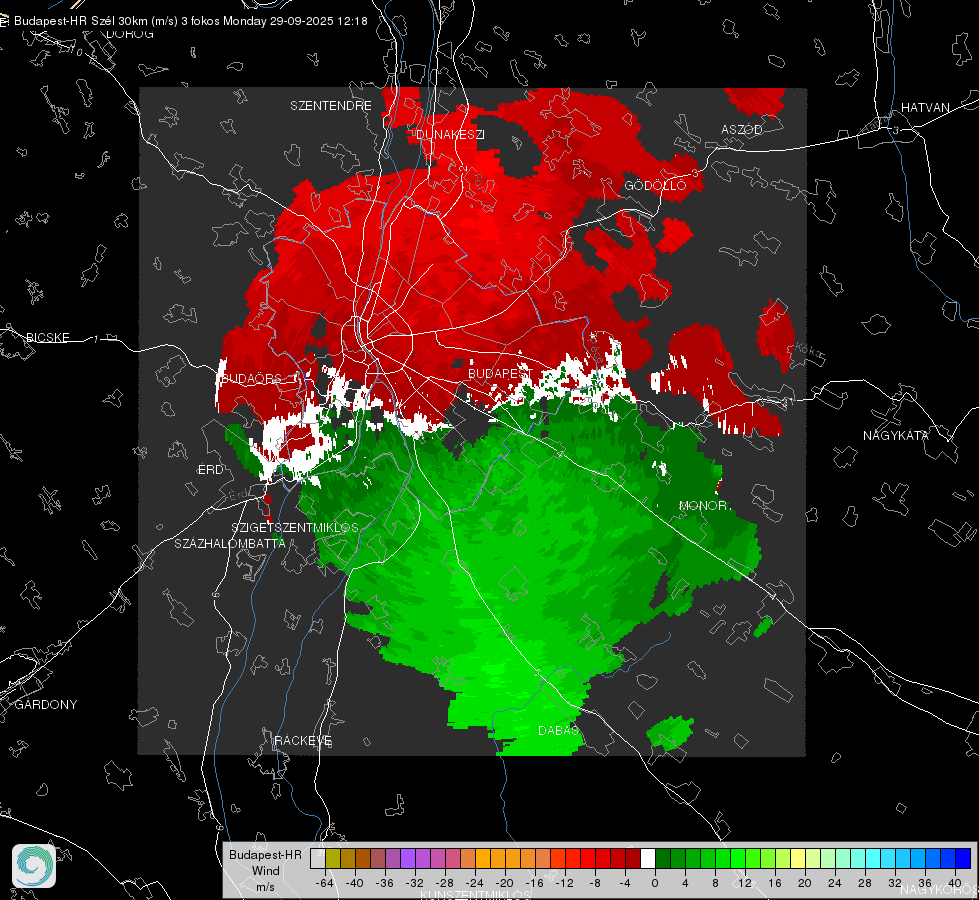Click the Budapest-HR Wind m/s legend caption
The height and width of the screenshot is (900, 979).
pyautogui.click(x=265, y=871)
